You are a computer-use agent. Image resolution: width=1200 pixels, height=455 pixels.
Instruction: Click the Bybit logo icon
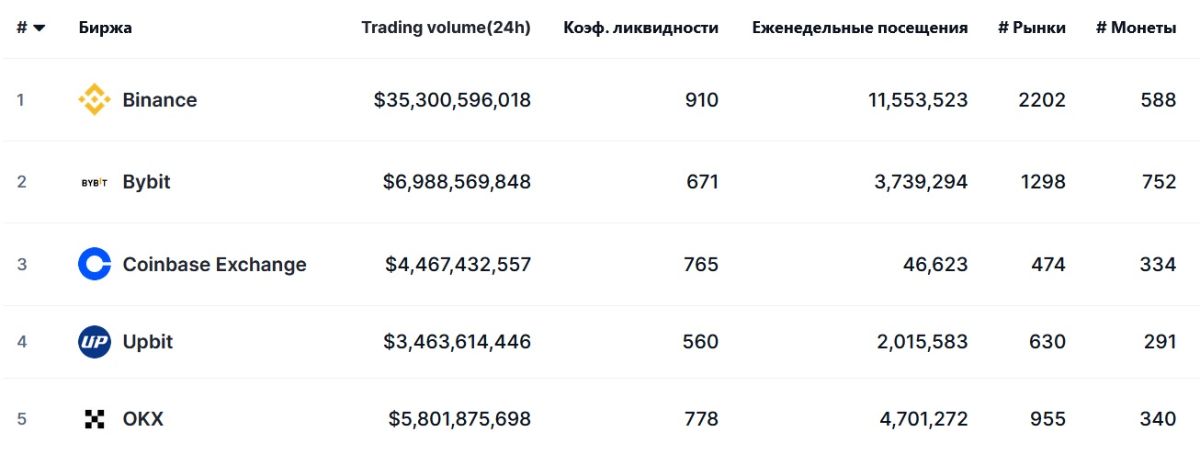94,182
